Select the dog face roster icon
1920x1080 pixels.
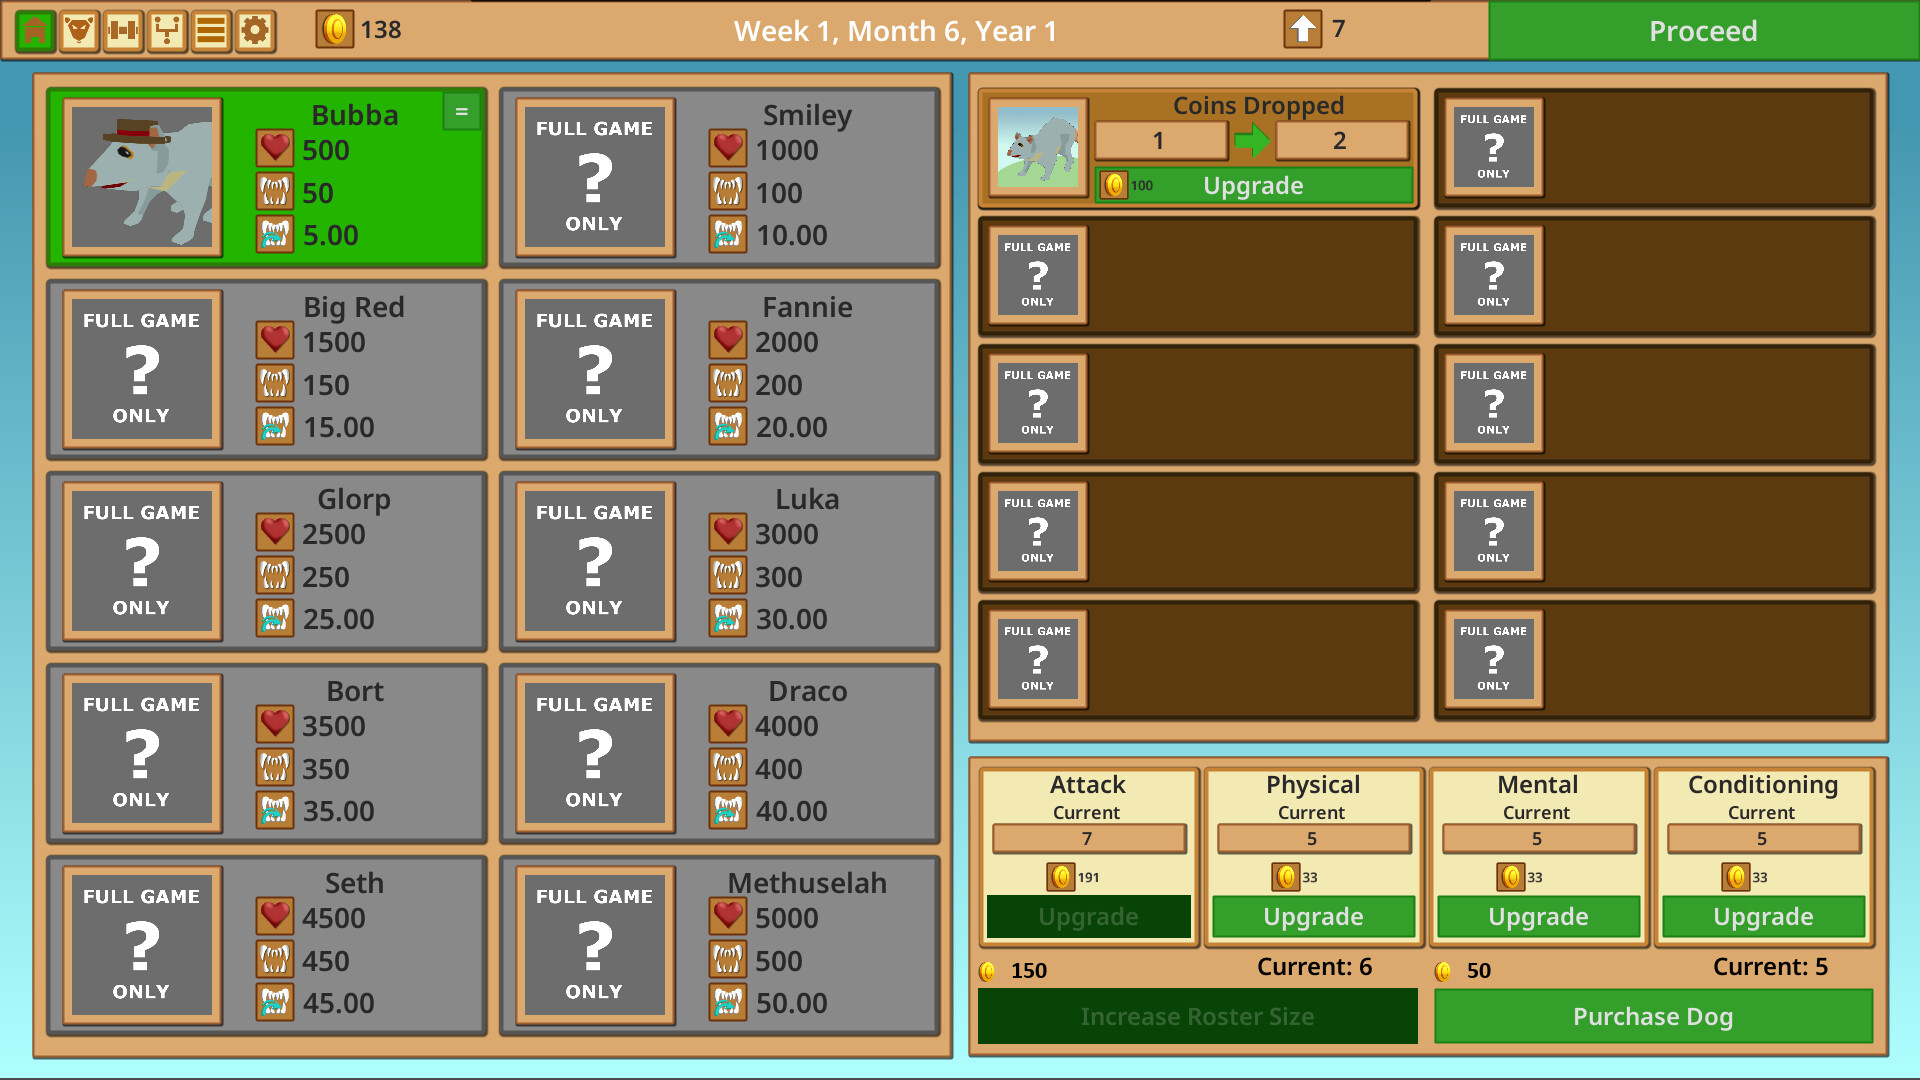[x=79, y=31]
